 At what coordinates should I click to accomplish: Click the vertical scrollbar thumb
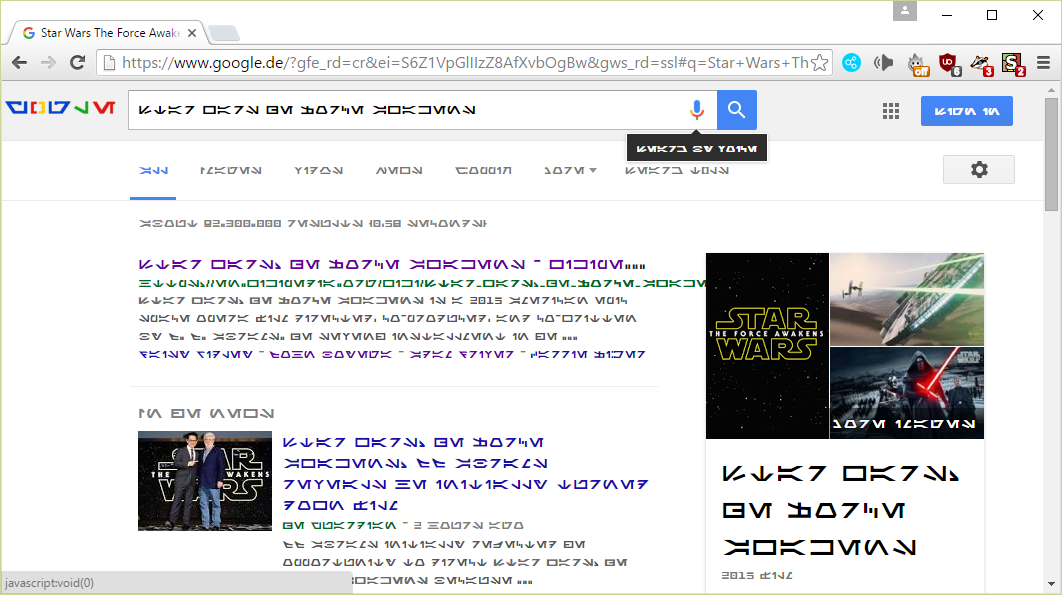(x=1050, y=155)
